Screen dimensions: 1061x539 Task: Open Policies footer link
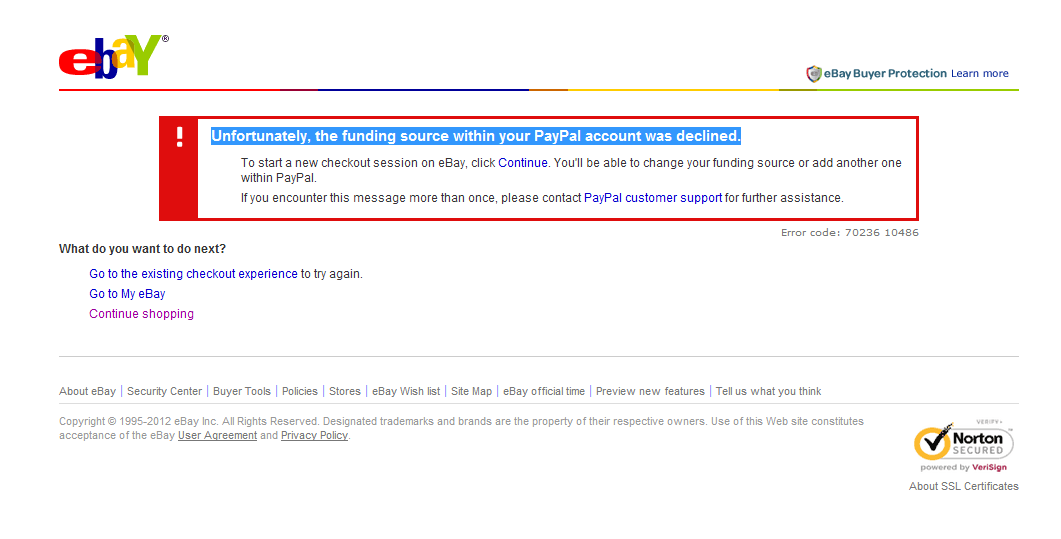[x=300, y=392]
